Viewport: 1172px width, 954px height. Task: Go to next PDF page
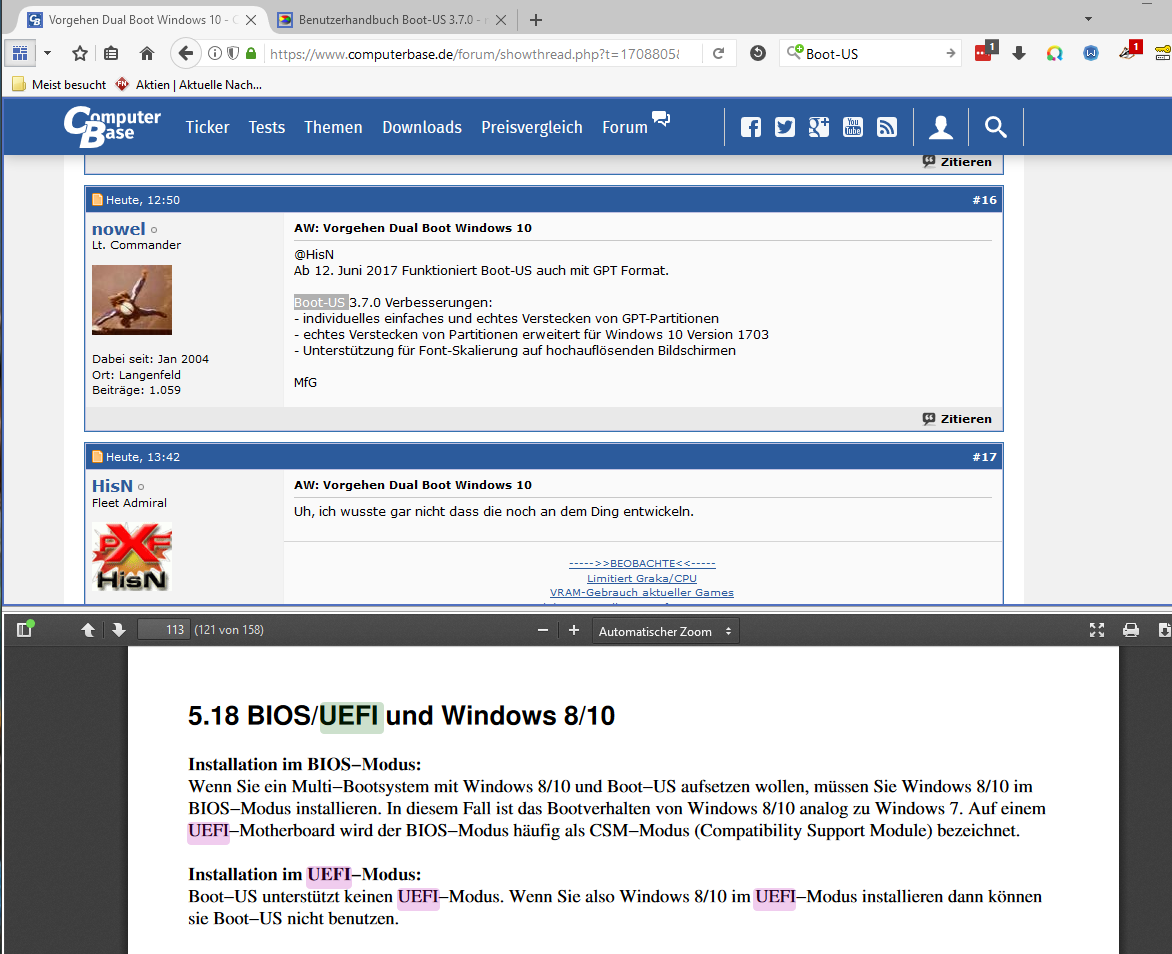tap(118, 630)
